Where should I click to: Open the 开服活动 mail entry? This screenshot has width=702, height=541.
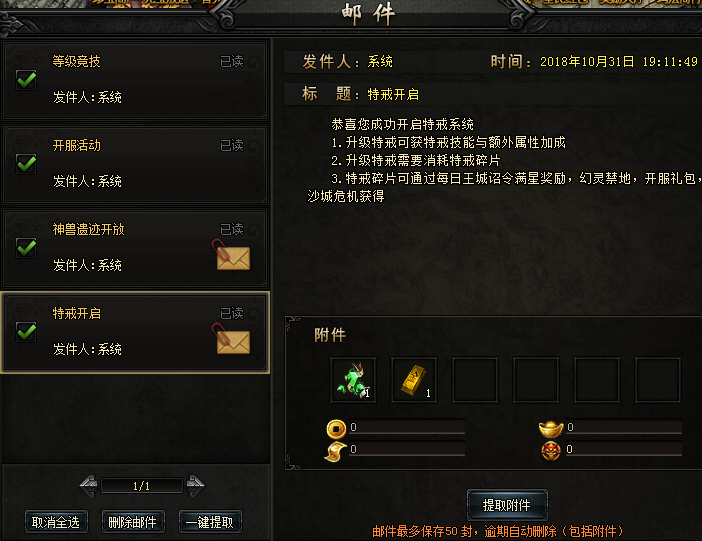tap(135, 164)
